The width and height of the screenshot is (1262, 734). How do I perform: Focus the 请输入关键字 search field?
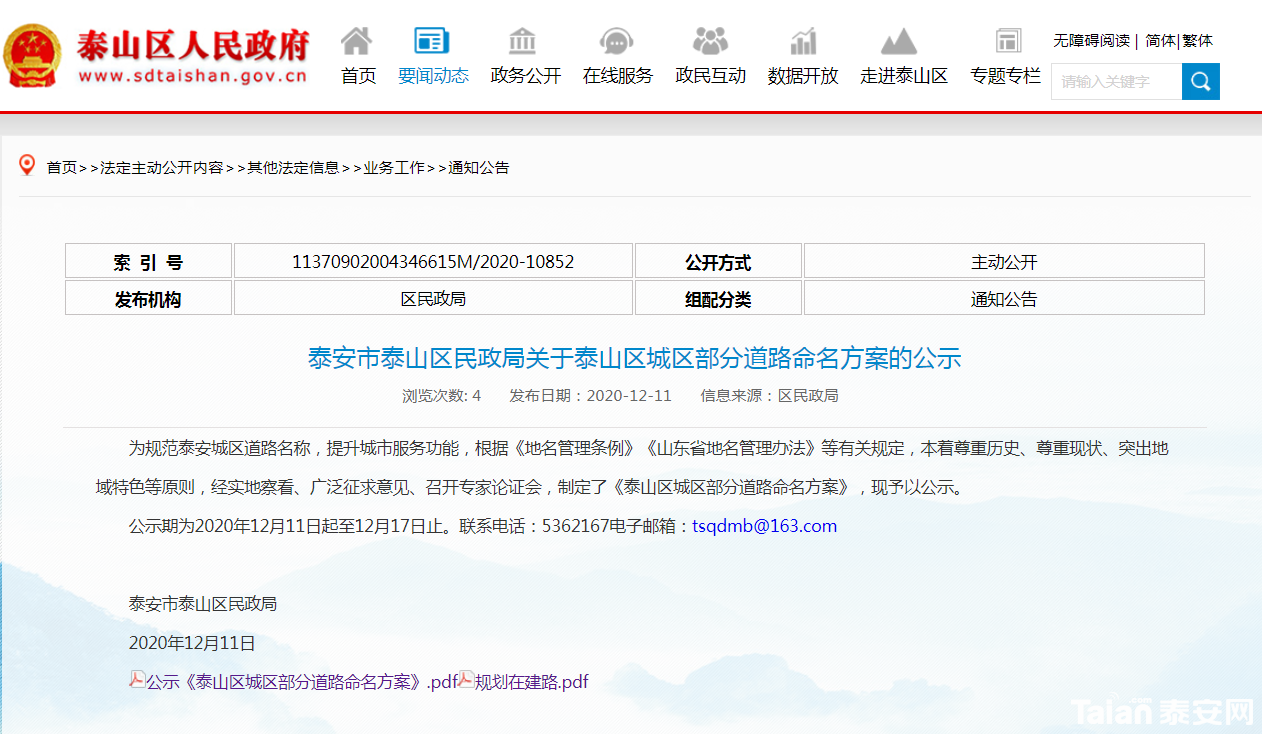tap(1116, 81)
